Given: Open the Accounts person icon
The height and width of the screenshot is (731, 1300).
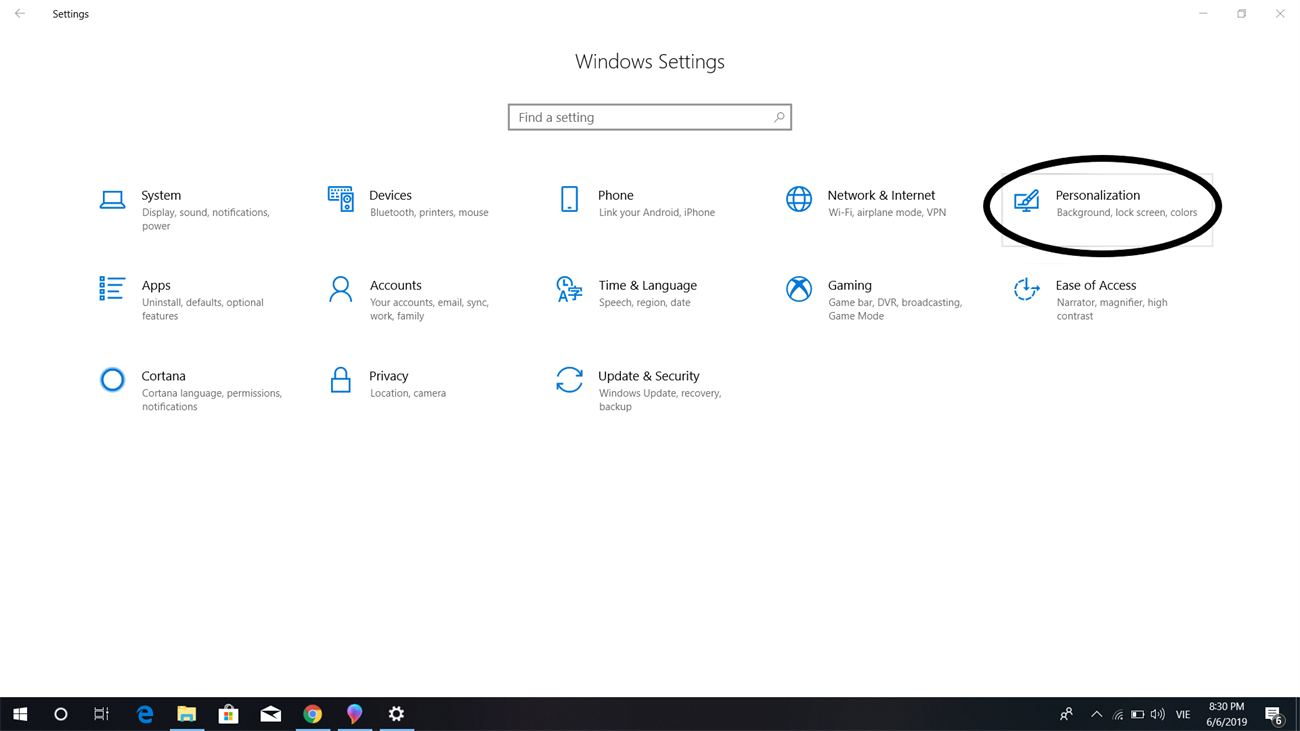Looking at the screenshot, I should click(x=340, y=289).
